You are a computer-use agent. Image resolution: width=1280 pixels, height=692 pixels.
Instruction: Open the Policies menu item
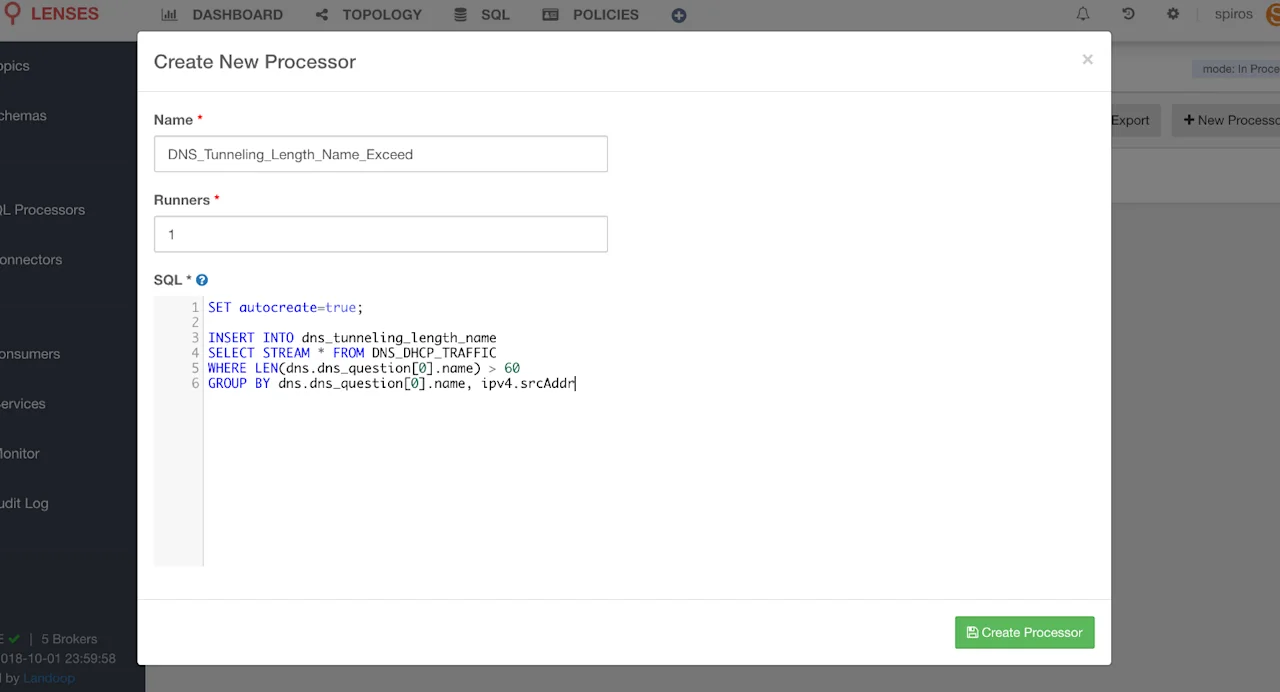tap(590, 15)
